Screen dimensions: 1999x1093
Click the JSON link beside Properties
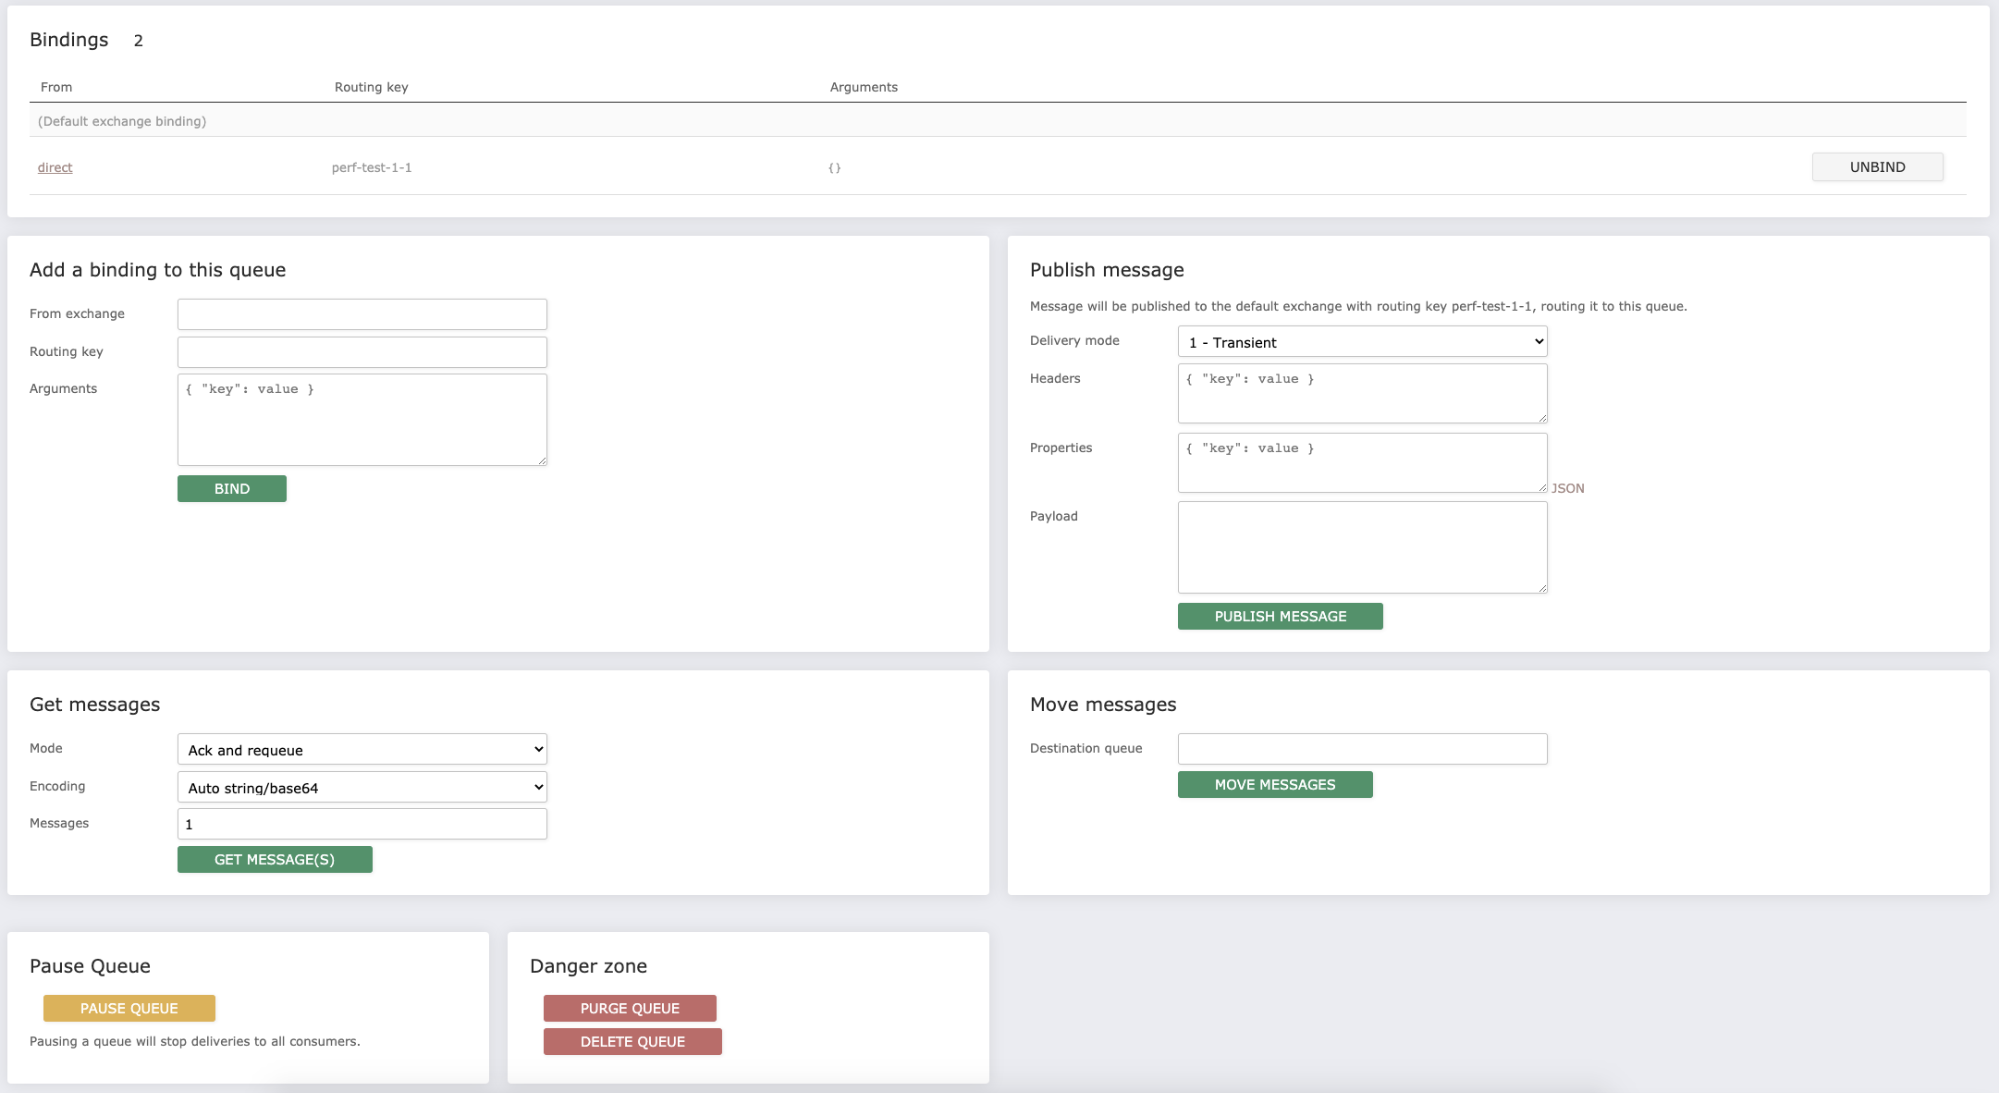(1567, 489)
